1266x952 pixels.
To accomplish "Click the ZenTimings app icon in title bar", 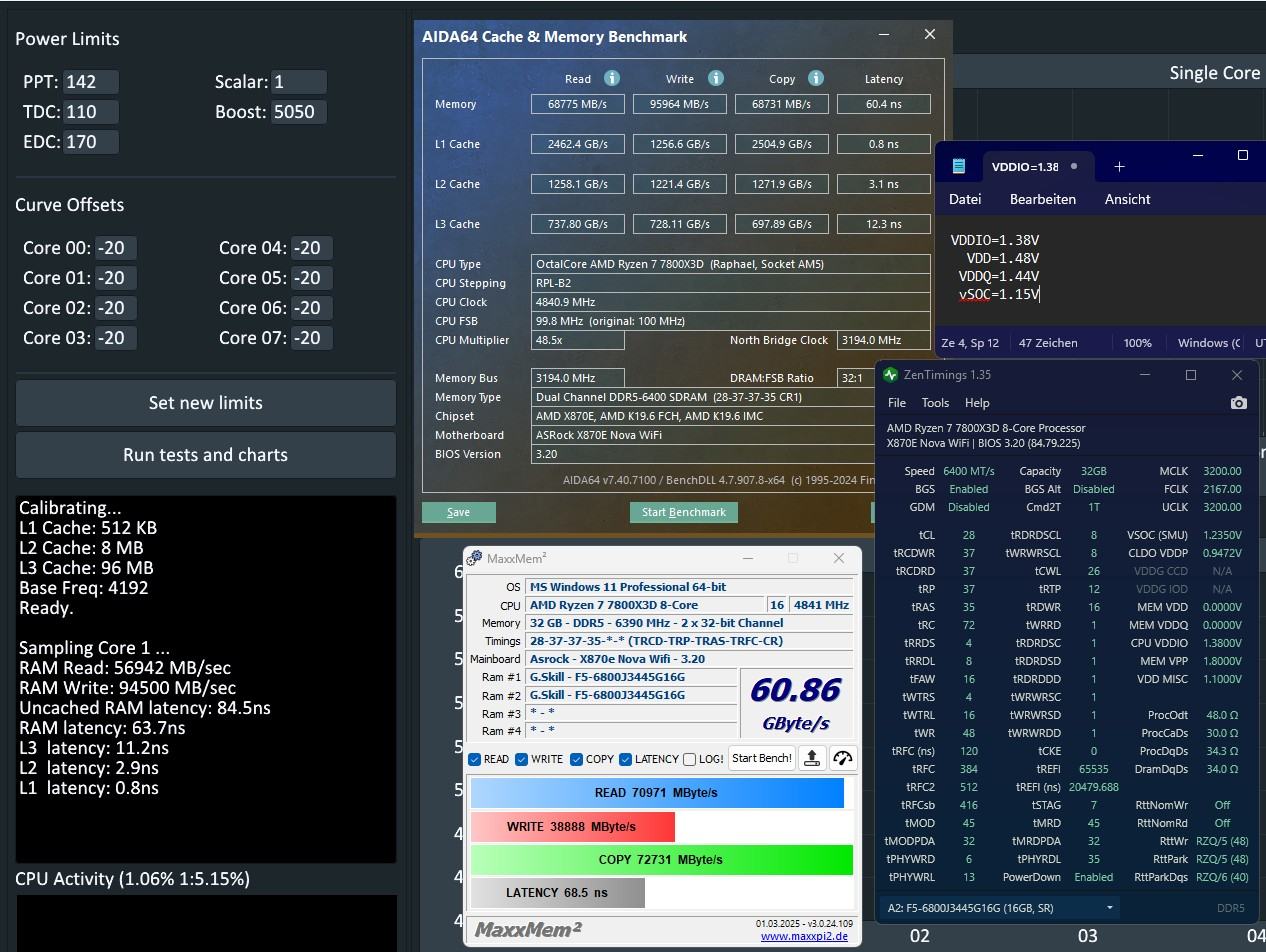I will tap(890, 375).
